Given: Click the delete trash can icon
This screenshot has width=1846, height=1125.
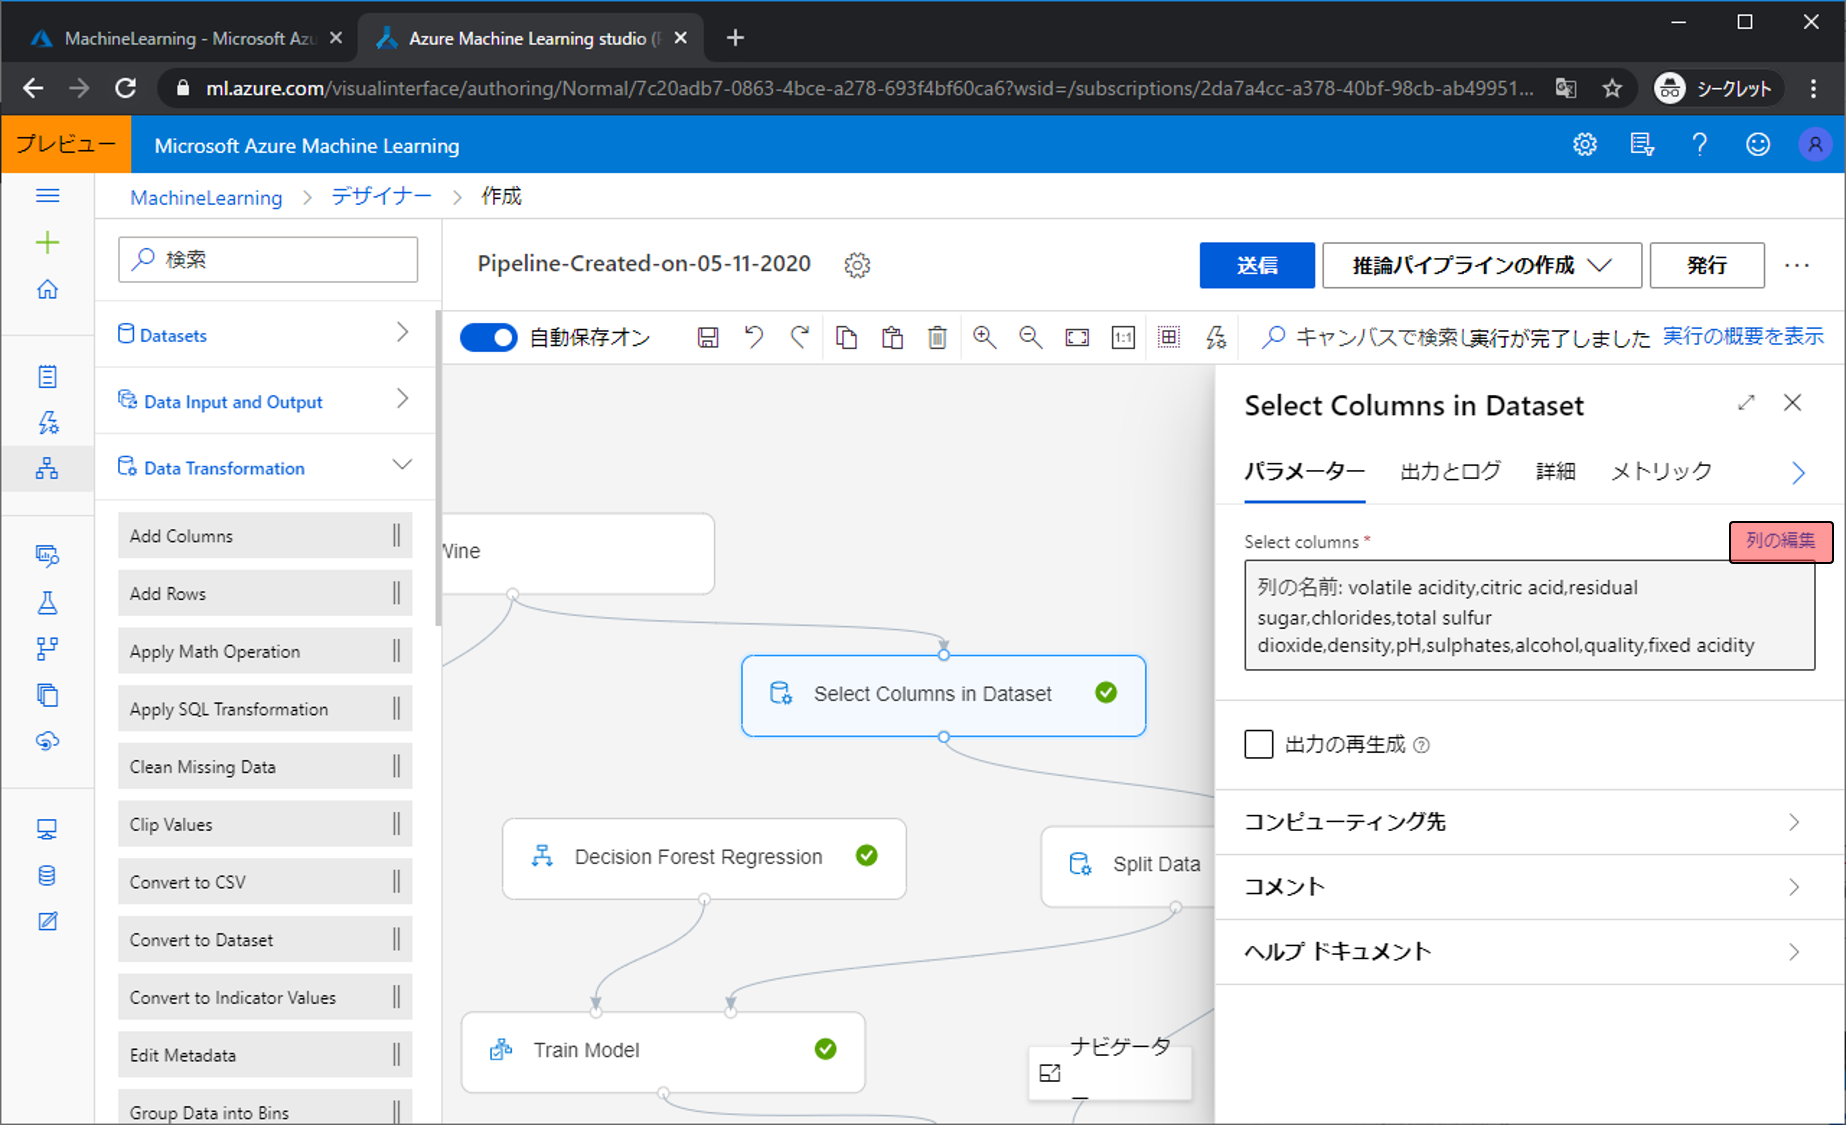Looking at the screenshot, I should pyautogui.click(x=937, y=338).
